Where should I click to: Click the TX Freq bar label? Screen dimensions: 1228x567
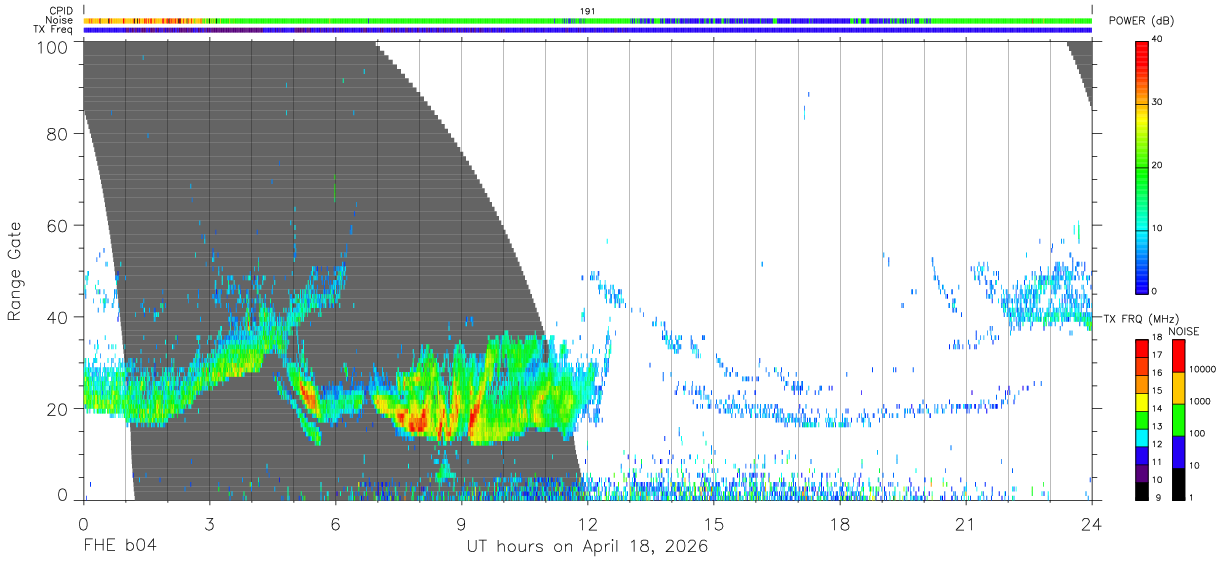coord(53,30)
